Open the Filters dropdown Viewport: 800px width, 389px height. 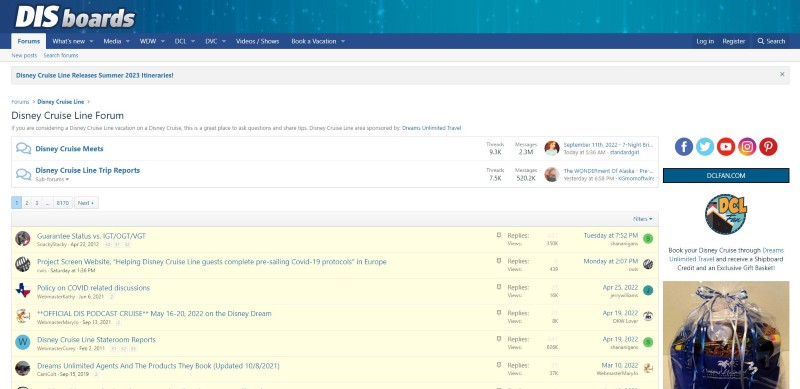pos(642,219)
